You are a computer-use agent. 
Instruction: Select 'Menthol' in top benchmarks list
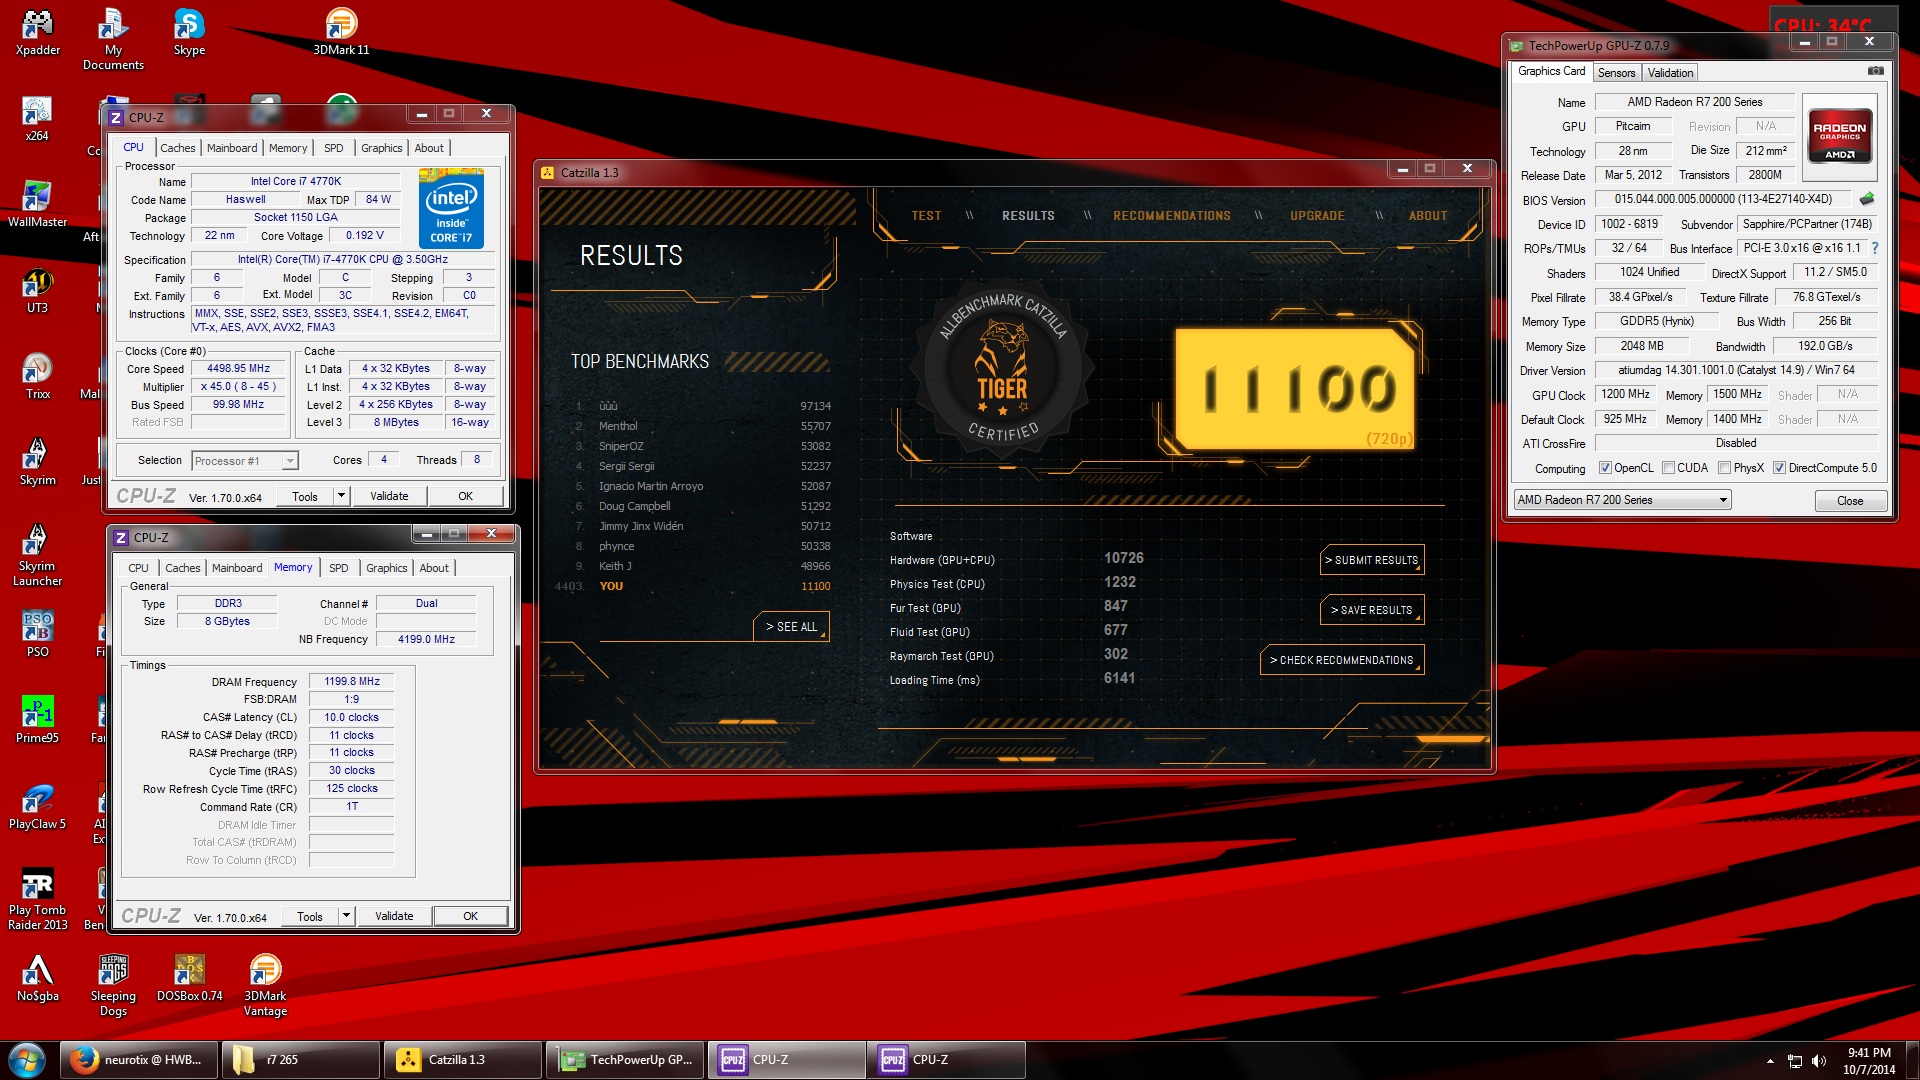[x=618, y=426]
